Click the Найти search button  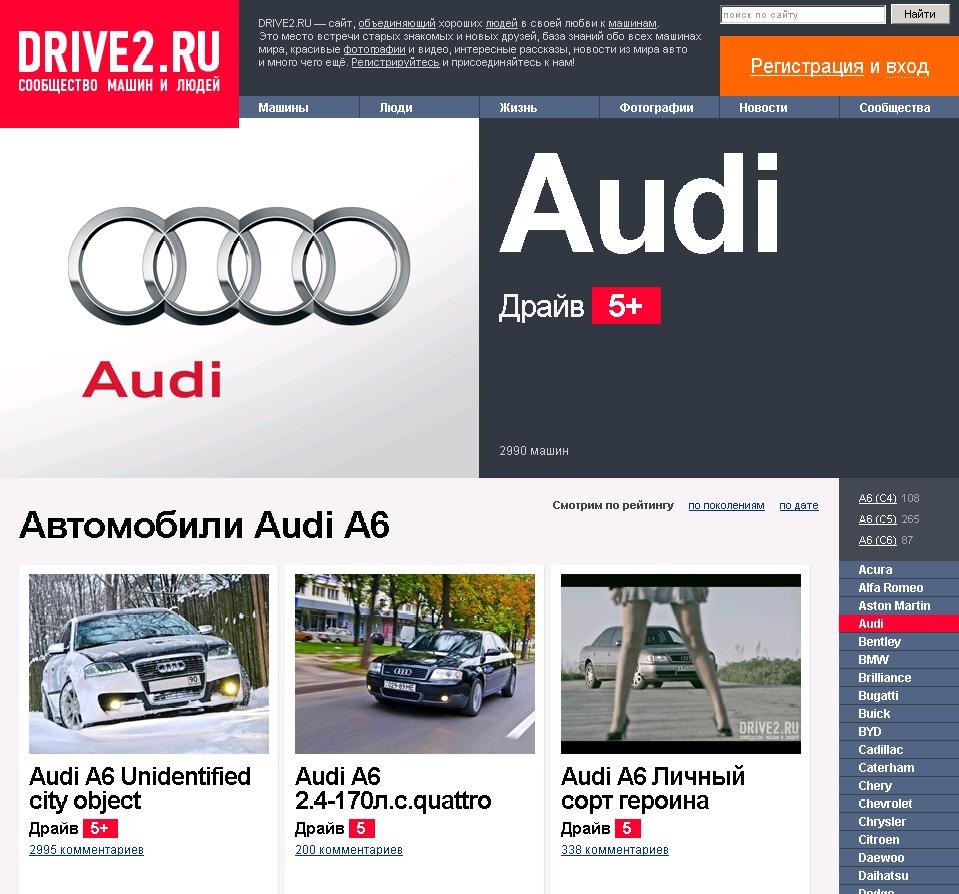(x=919, y=14)
